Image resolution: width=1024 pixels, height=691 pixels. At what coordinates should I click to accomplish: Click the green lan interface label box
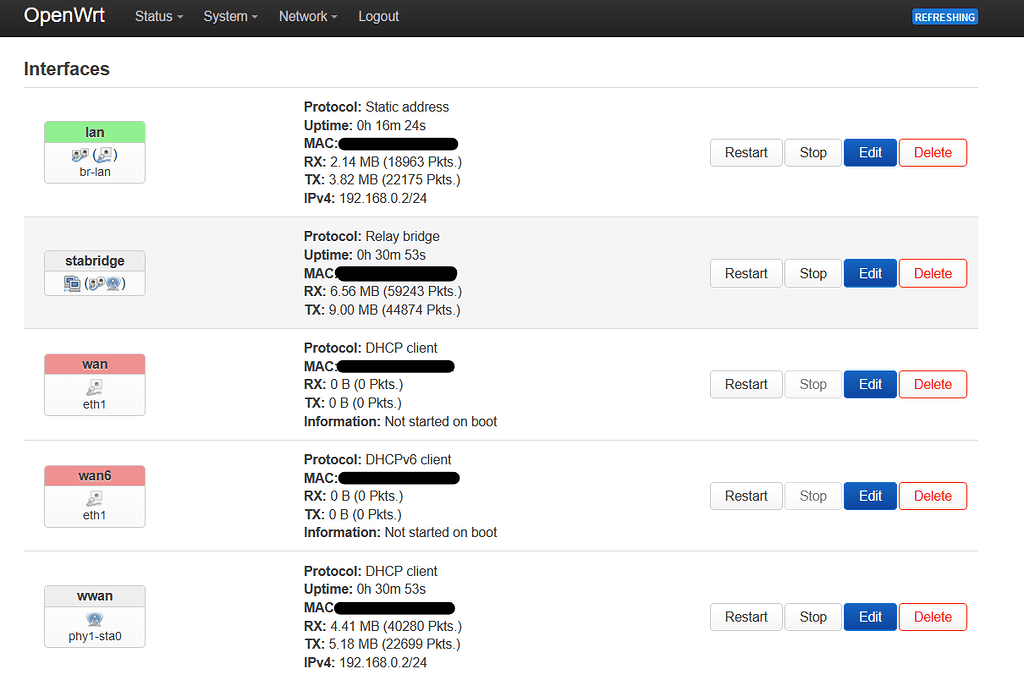[94, 131]
